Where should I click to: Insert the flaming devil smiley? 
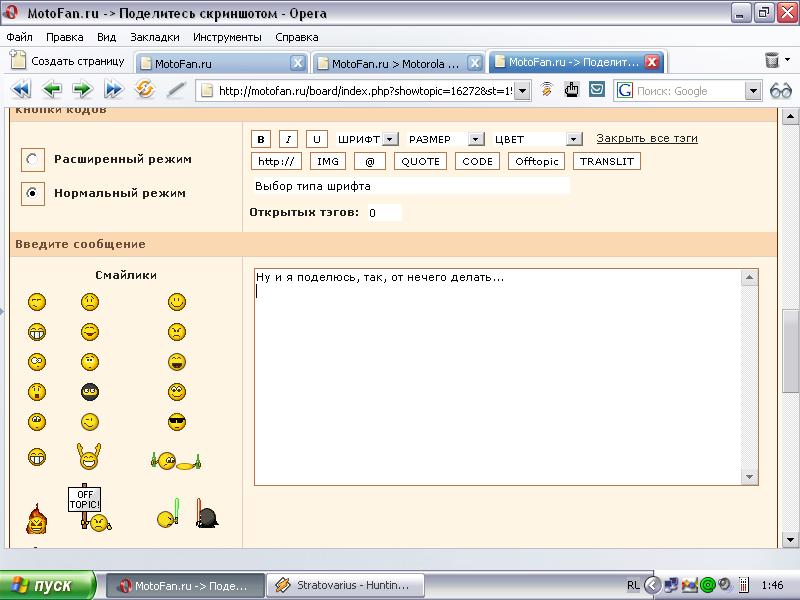[x=36, y=519]
